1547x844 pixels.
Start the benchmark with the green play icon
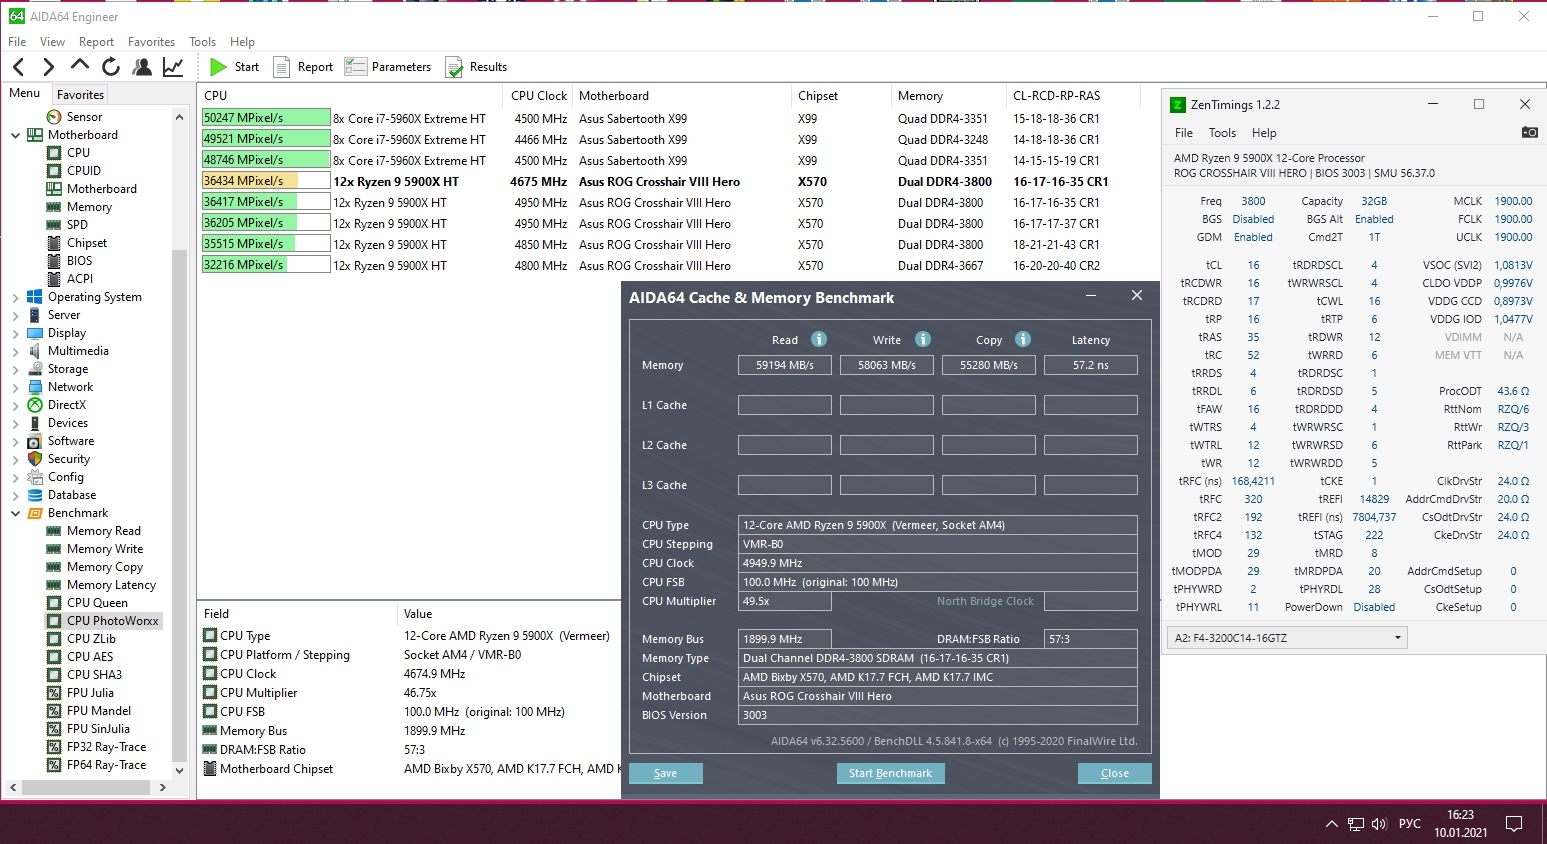click(219, 67)
